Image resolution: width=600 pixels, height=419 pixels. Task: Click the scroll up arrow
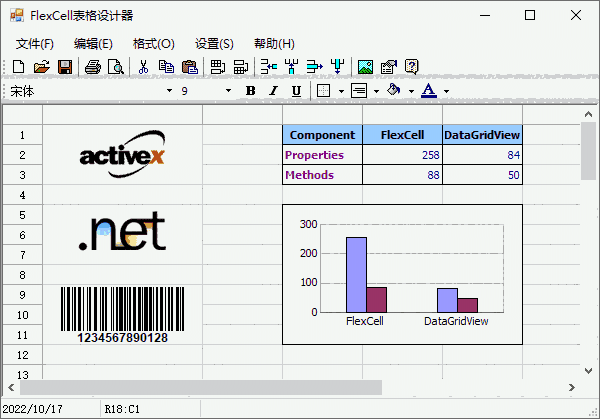click(x=588, y=114)
